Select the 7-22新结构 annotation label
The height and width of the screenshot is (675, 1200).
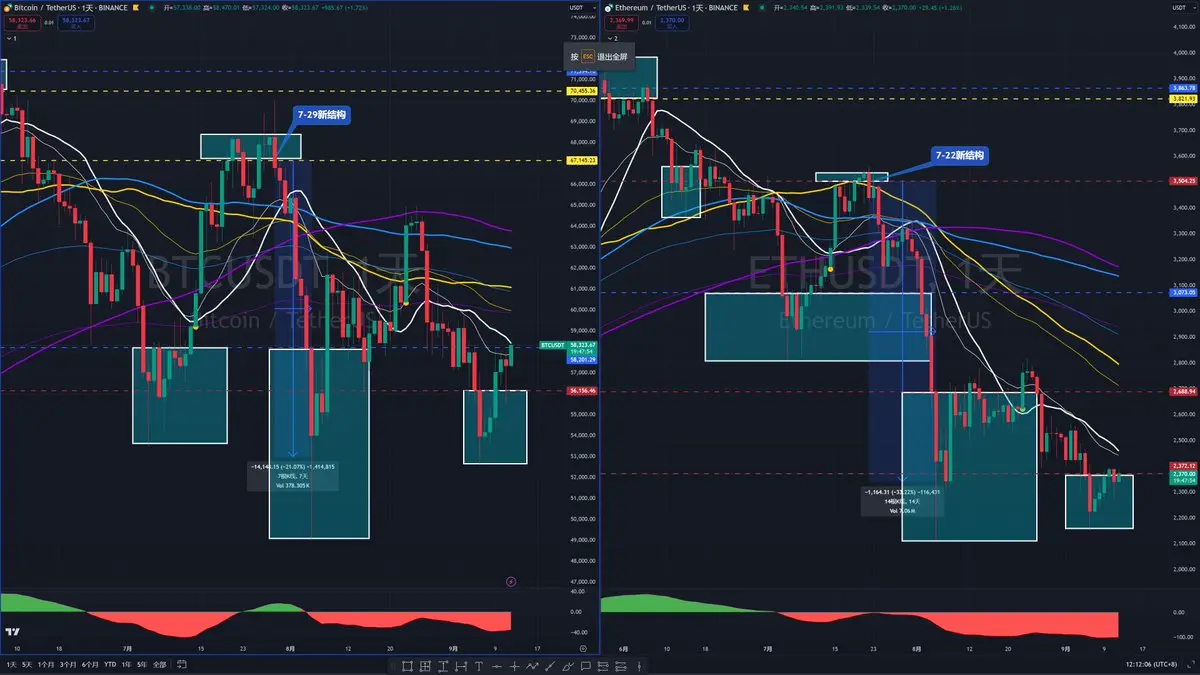coord(960,156)
